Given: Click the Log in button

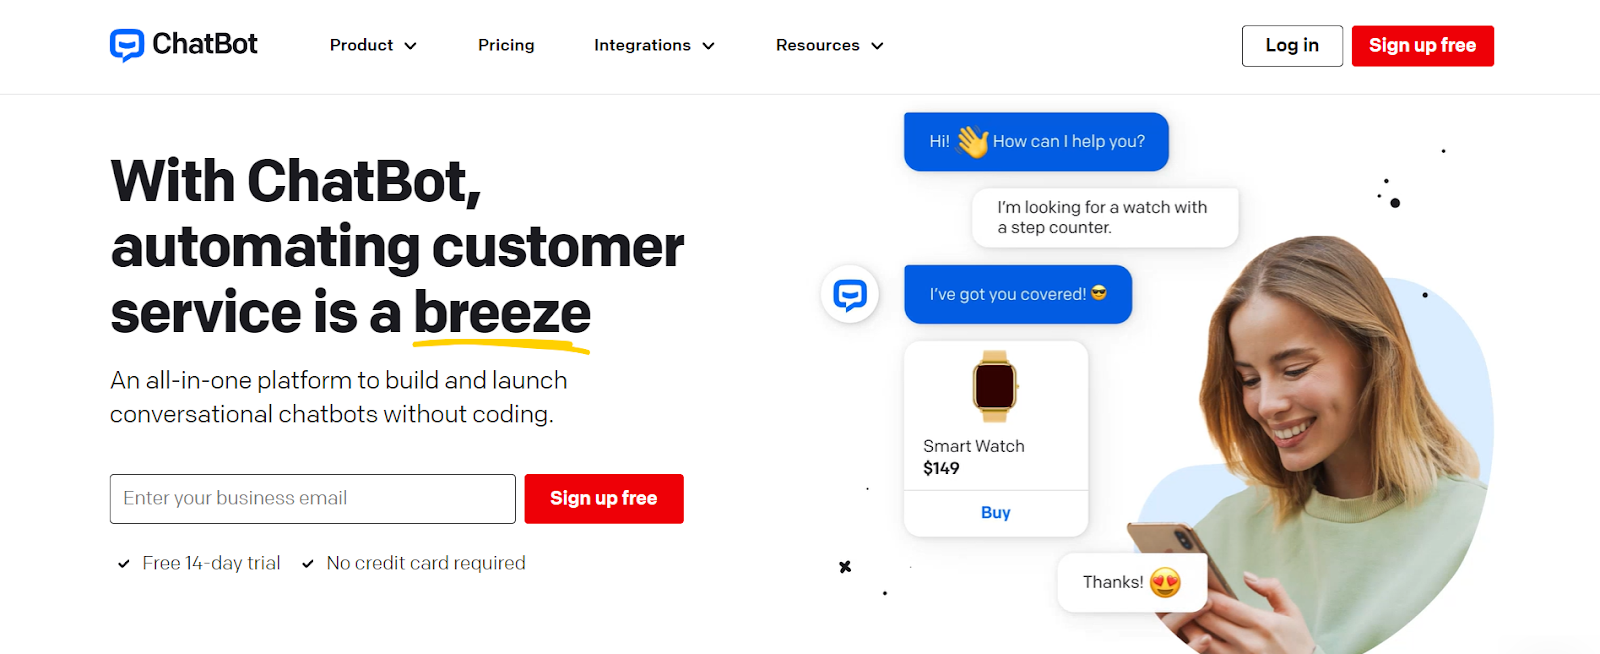Looking at the screenshot, I should coord(1292,46).
